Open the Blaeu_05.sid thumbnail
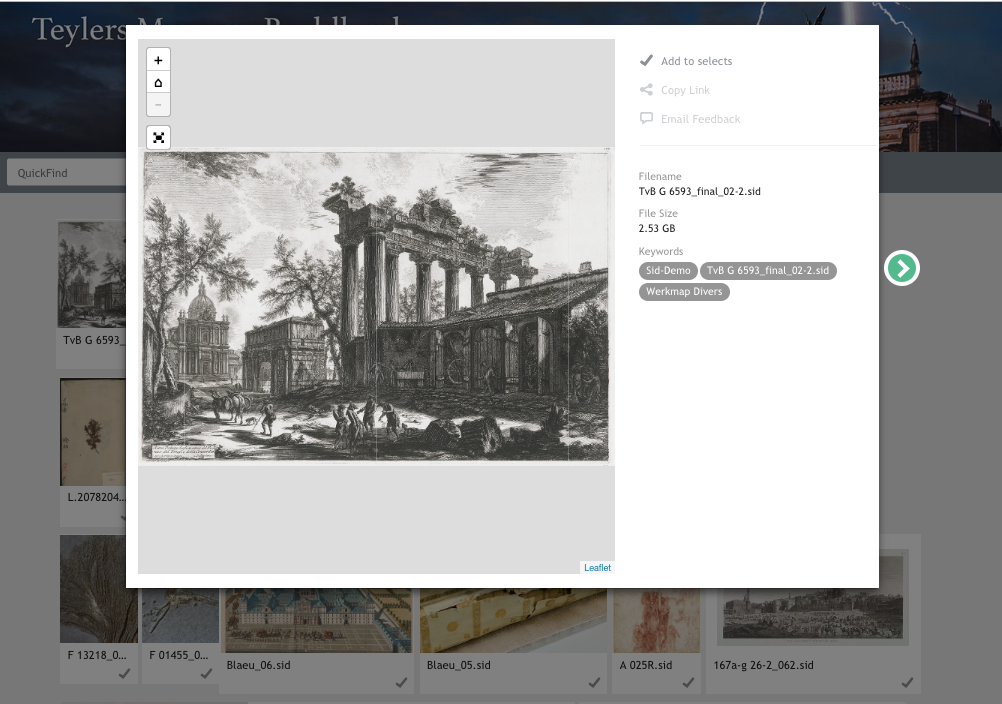The image size is (1002, 704). click(513, 620)
